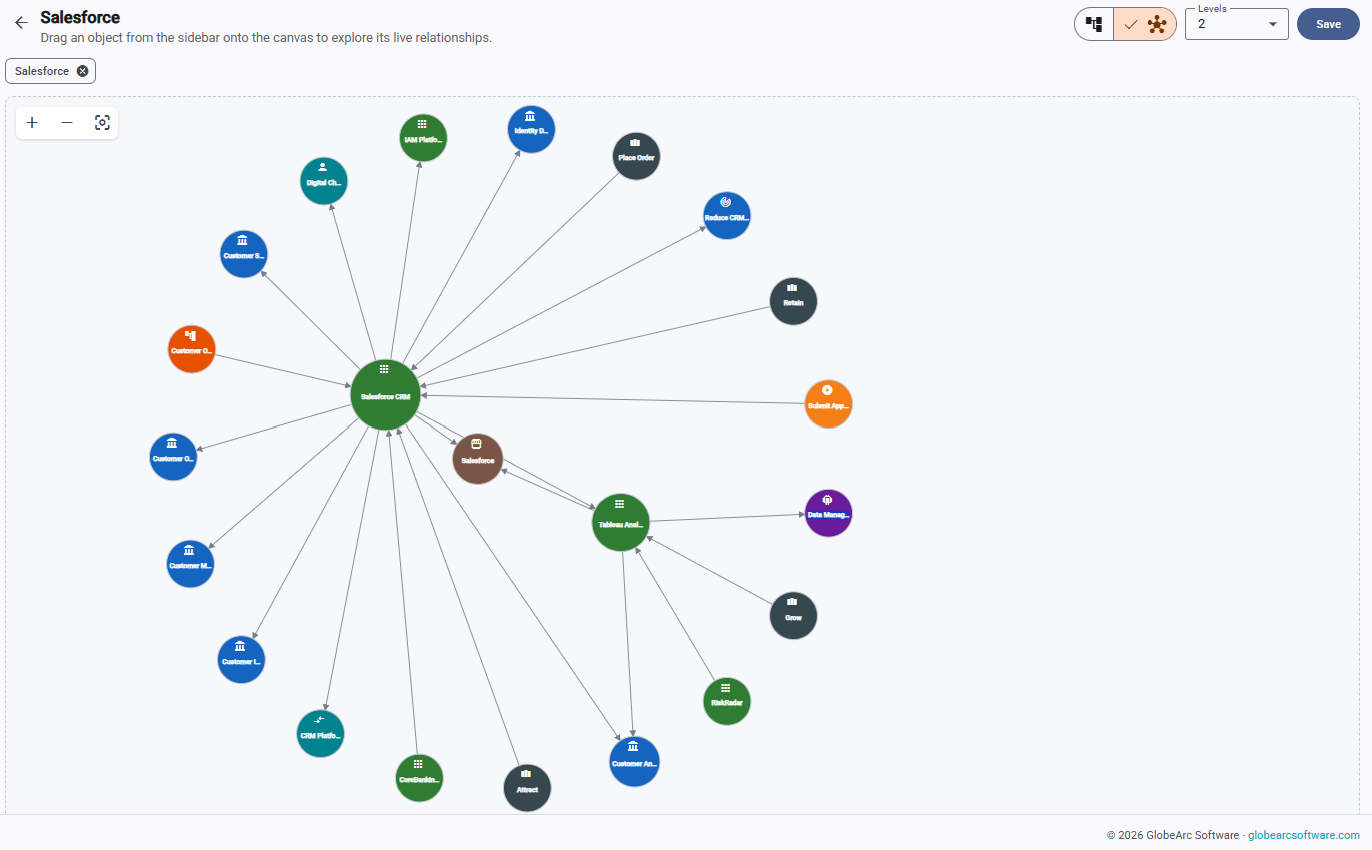Image resolution: width=1372 pixels, height=850 pixels.
Task: Click the Attract node
Action: (x=528, y=788)
